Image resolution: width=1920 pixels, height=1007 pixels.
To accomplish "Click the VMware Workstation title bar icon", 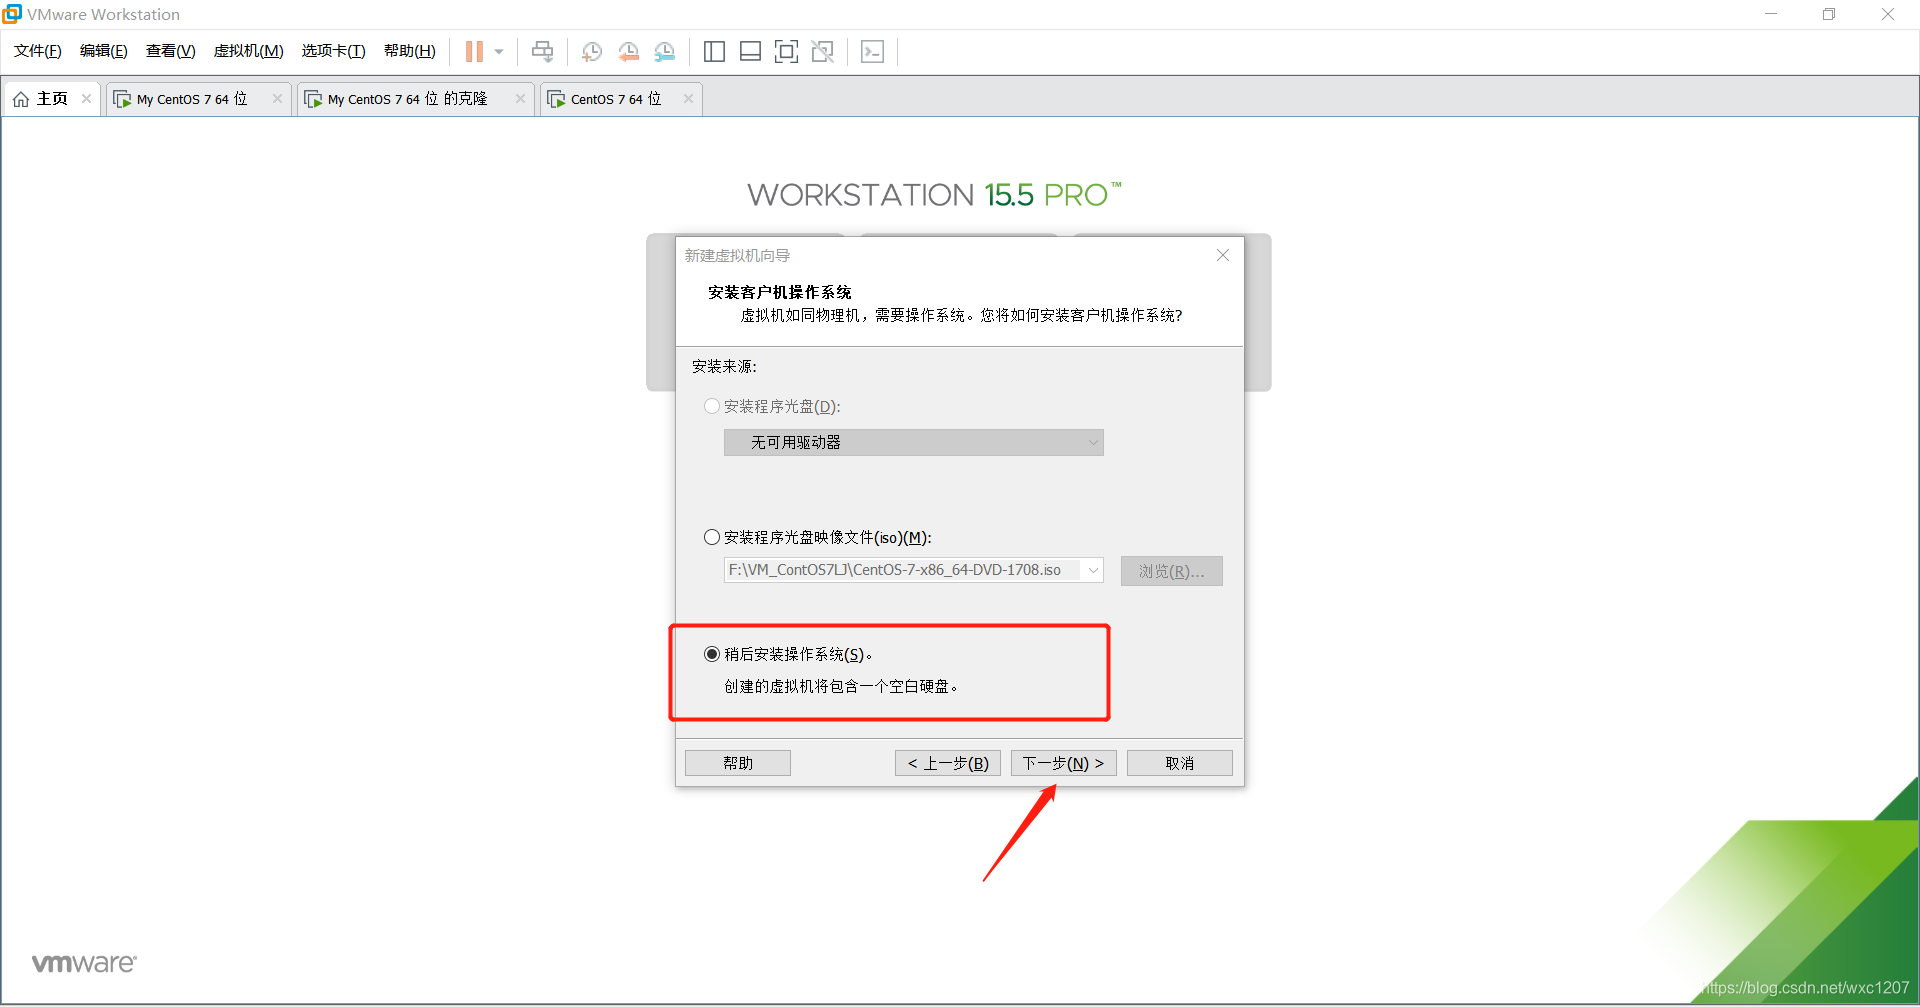I will tap(12, 13).
